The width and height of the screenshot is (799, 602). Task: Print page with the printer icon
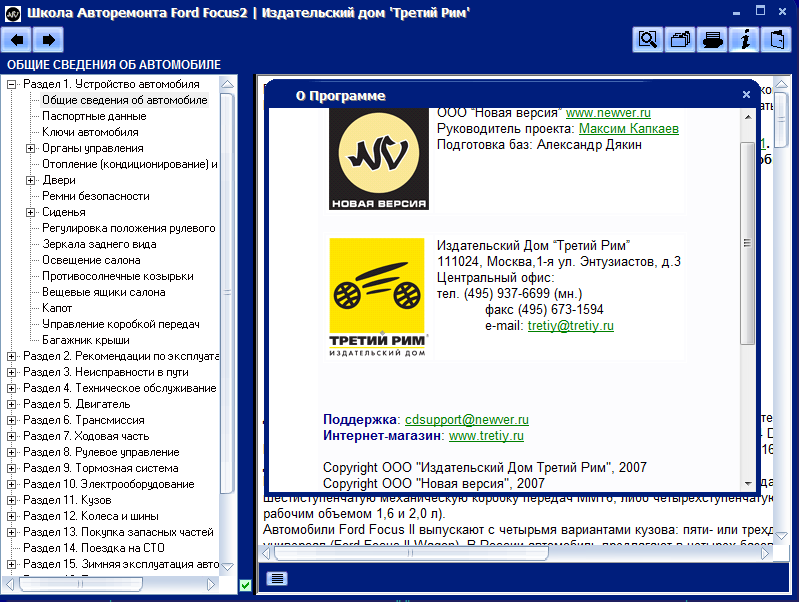tap(712, 39)
